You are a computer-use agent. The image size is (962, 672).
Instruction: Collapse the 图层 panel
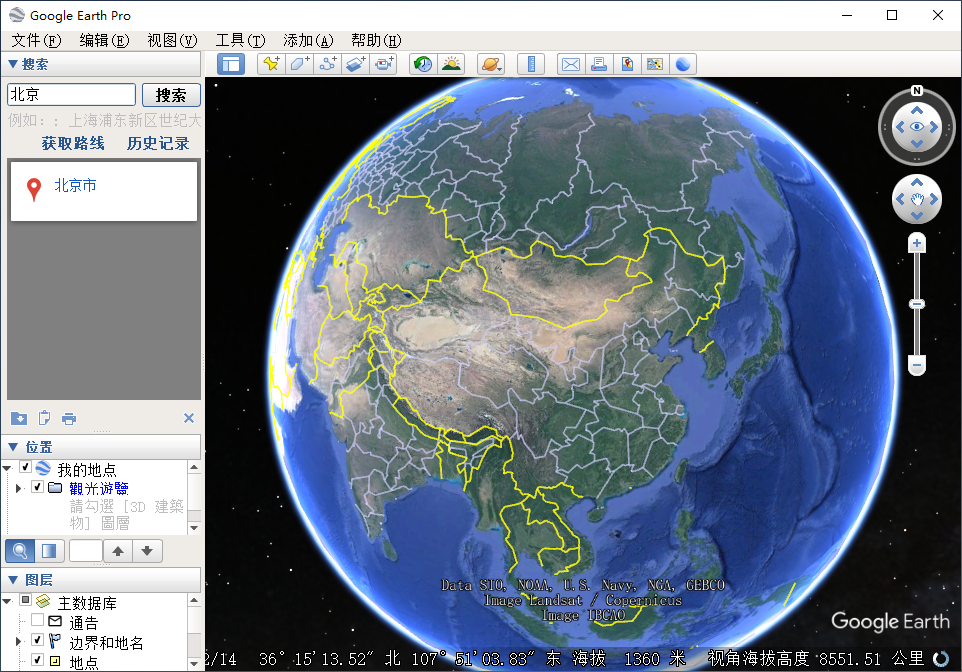coord(12,579)
